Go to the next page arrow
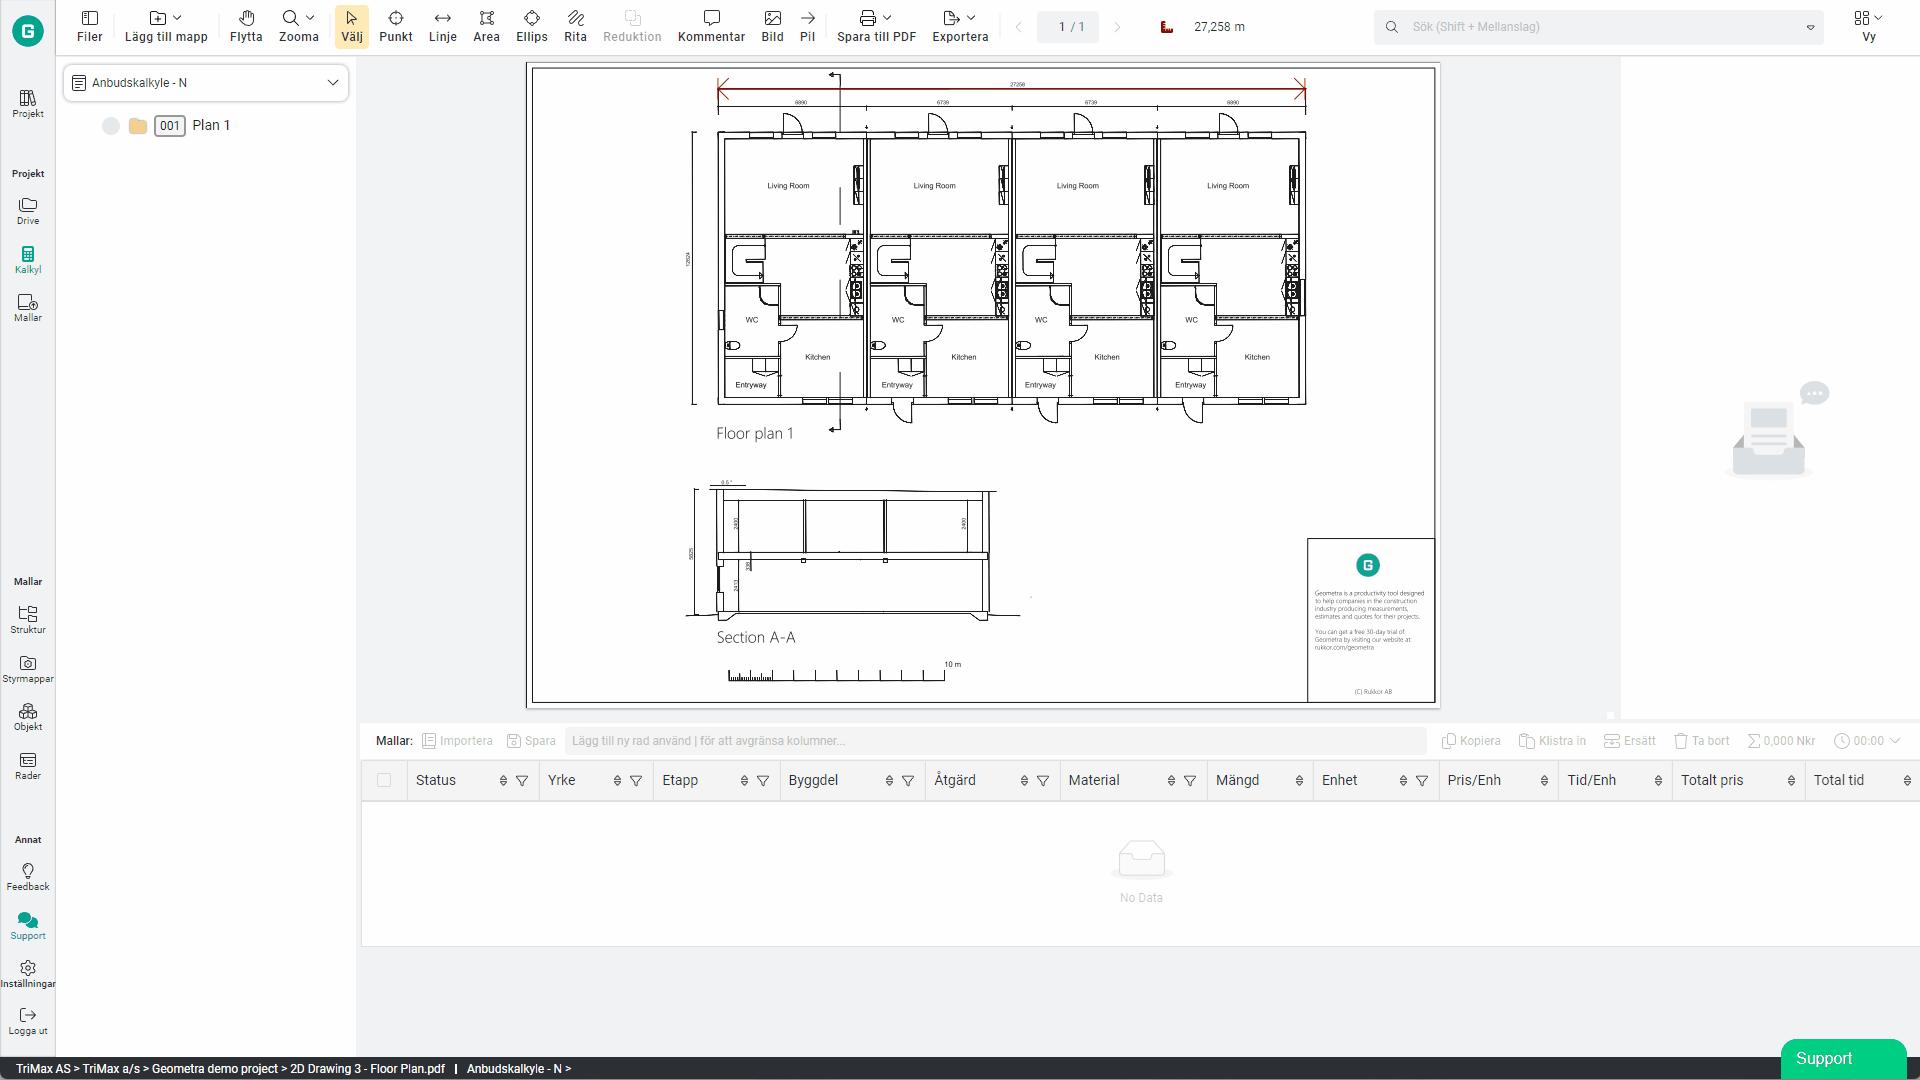The image size is (1920, 1080). coord(1117,27)
